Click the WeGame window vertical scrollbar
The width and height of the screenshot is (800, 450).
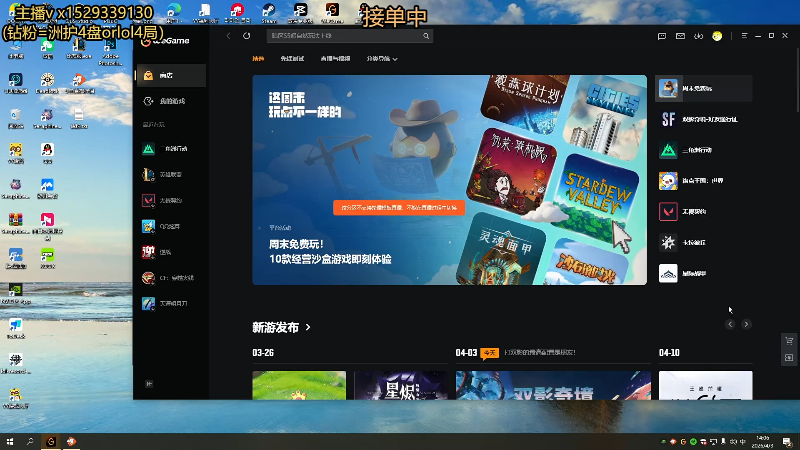coord(797,79)
